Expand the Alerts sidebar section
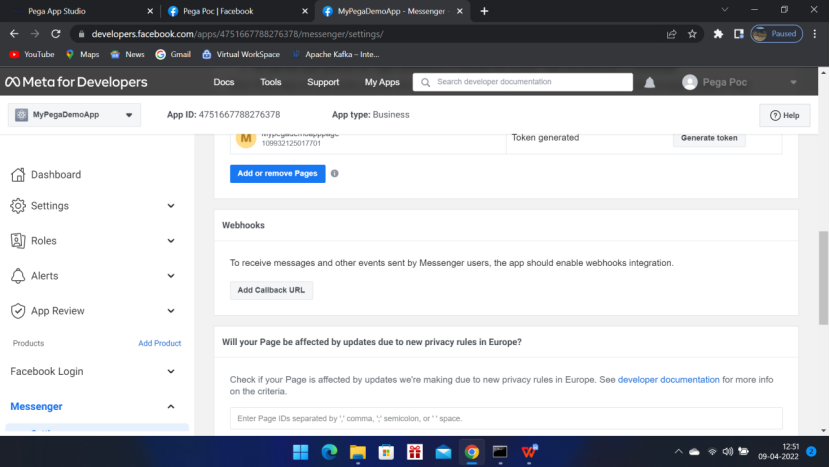Screen dimensions: 830x467 (x=171, y=276)
